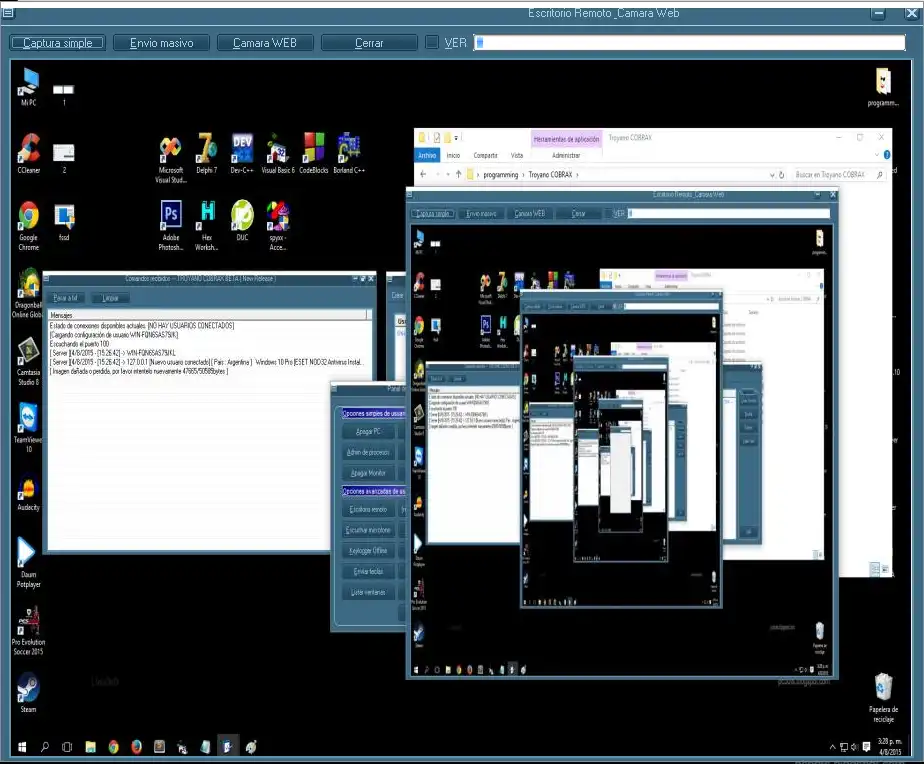Expand the Explorer address bar history dropdown
Screen dimensions: 924x764
(772, 175)
